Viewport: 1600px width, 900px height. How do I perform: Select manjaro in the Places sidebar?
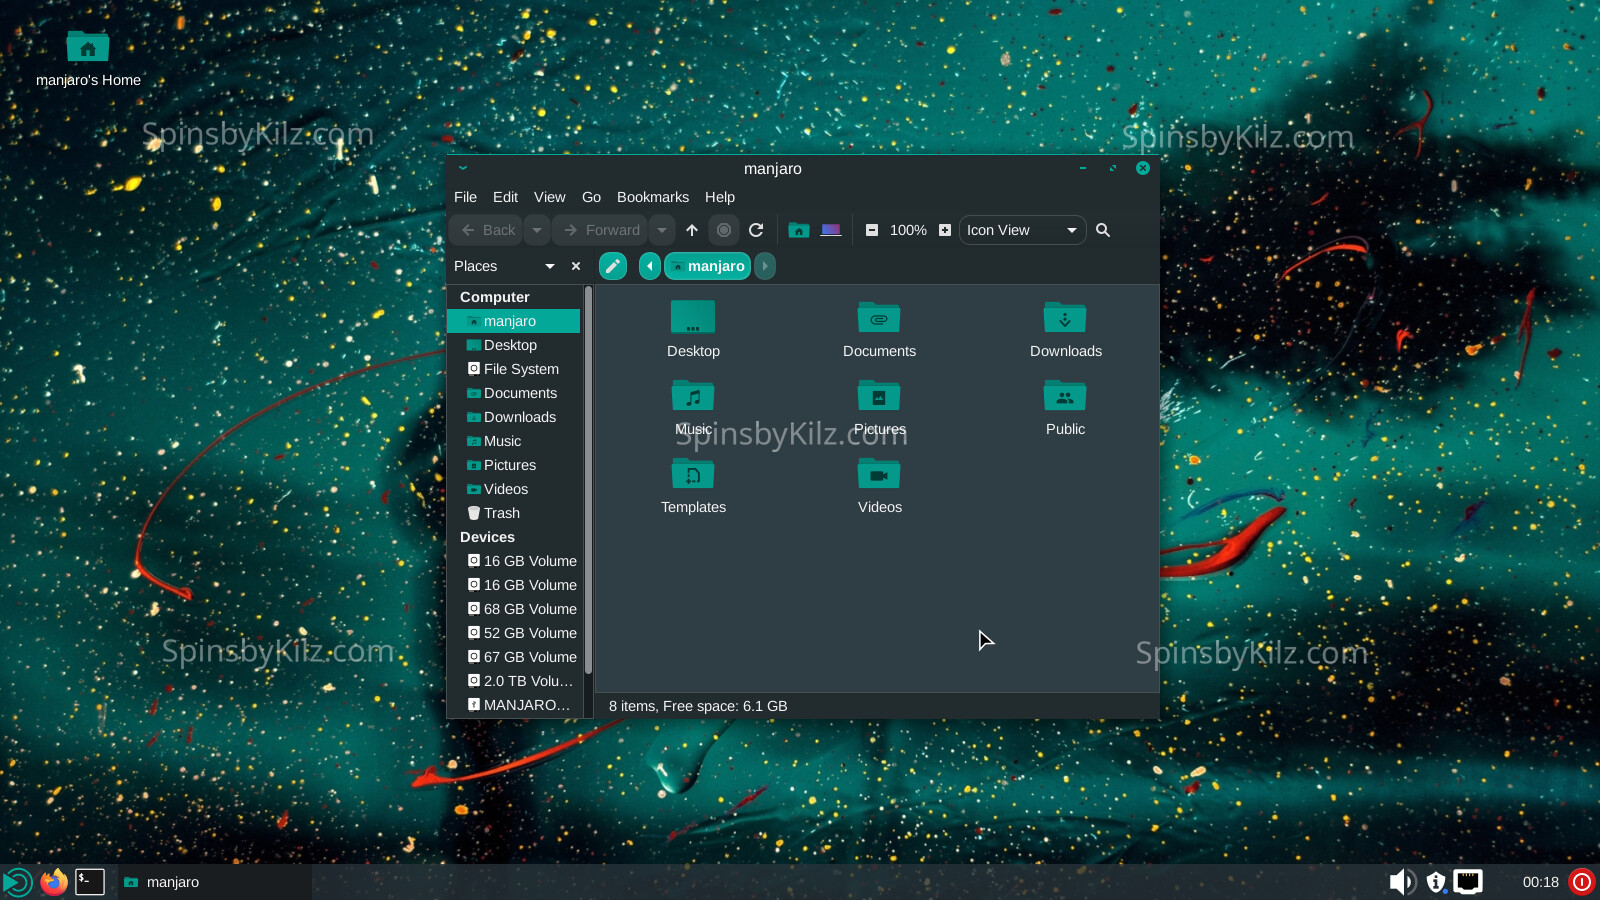(514, 321)
